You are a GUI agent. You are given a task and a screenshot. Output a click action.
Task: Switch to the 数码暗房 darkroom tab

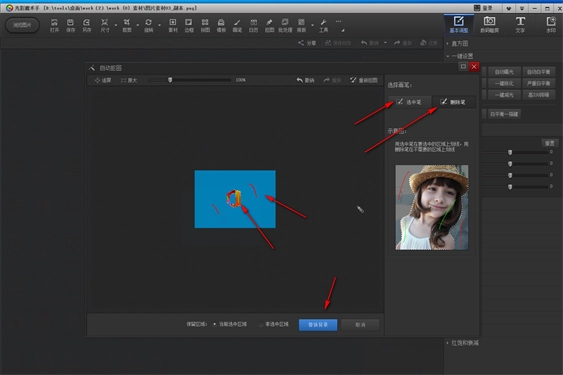[489, 24]
